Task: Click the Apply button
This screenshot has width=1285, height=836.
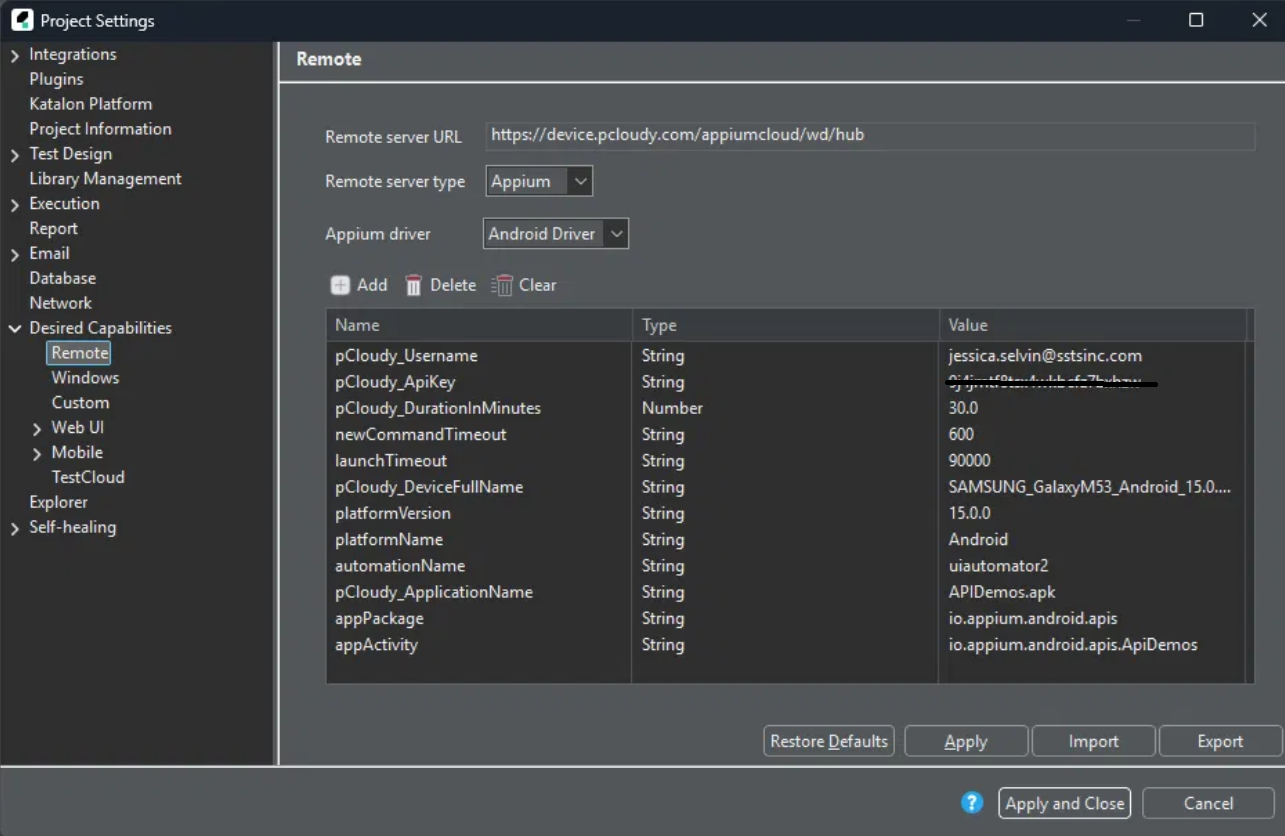Action: [966, 741]
